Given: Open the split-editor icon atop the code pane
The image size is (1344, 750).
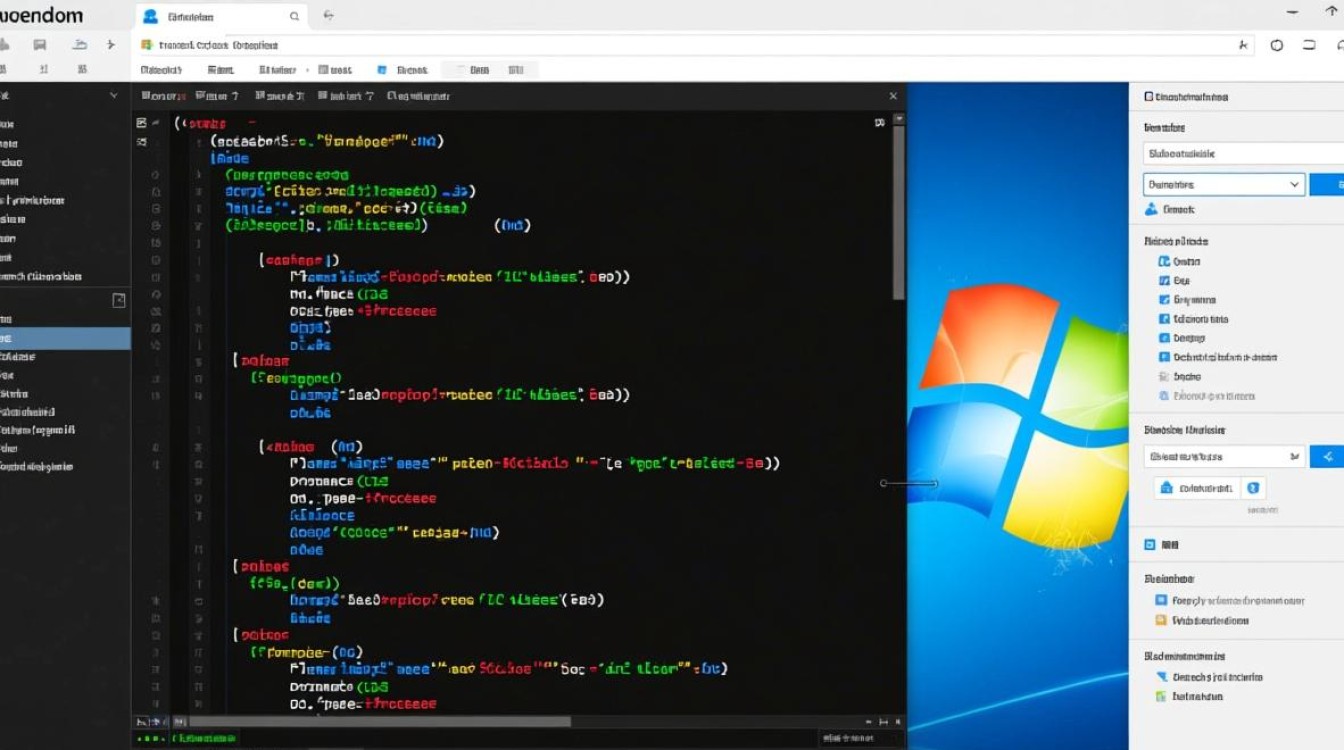Looking at the screenshot, I should click(877, 120).
